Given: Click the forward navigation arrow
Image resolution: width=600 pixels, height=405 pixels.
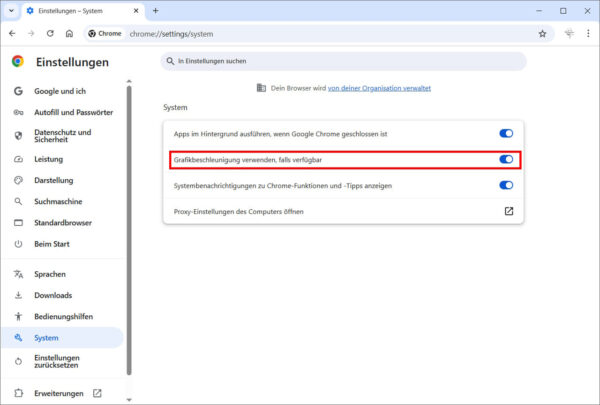Looking at the screenshot, I should pyautogui.click(x=31, y=34).
